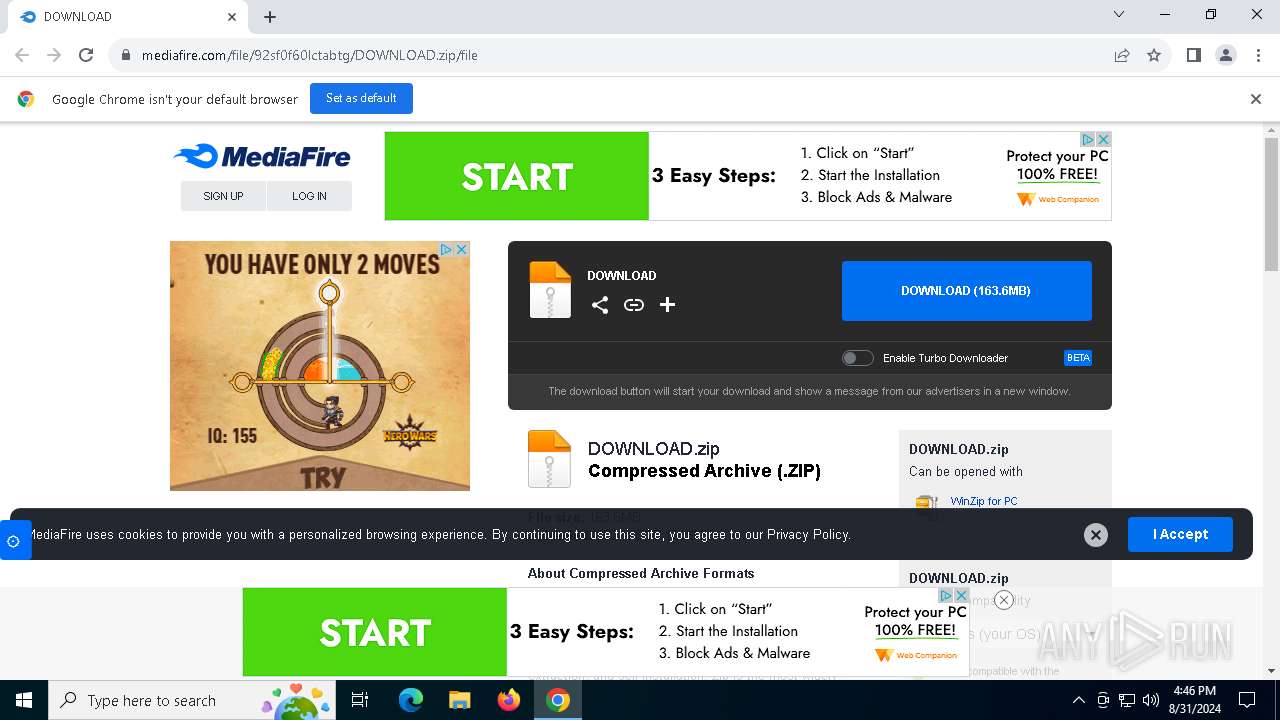1280x720 pixels.
Task: Bookmark this page with the star icon
Action: 1154,55
